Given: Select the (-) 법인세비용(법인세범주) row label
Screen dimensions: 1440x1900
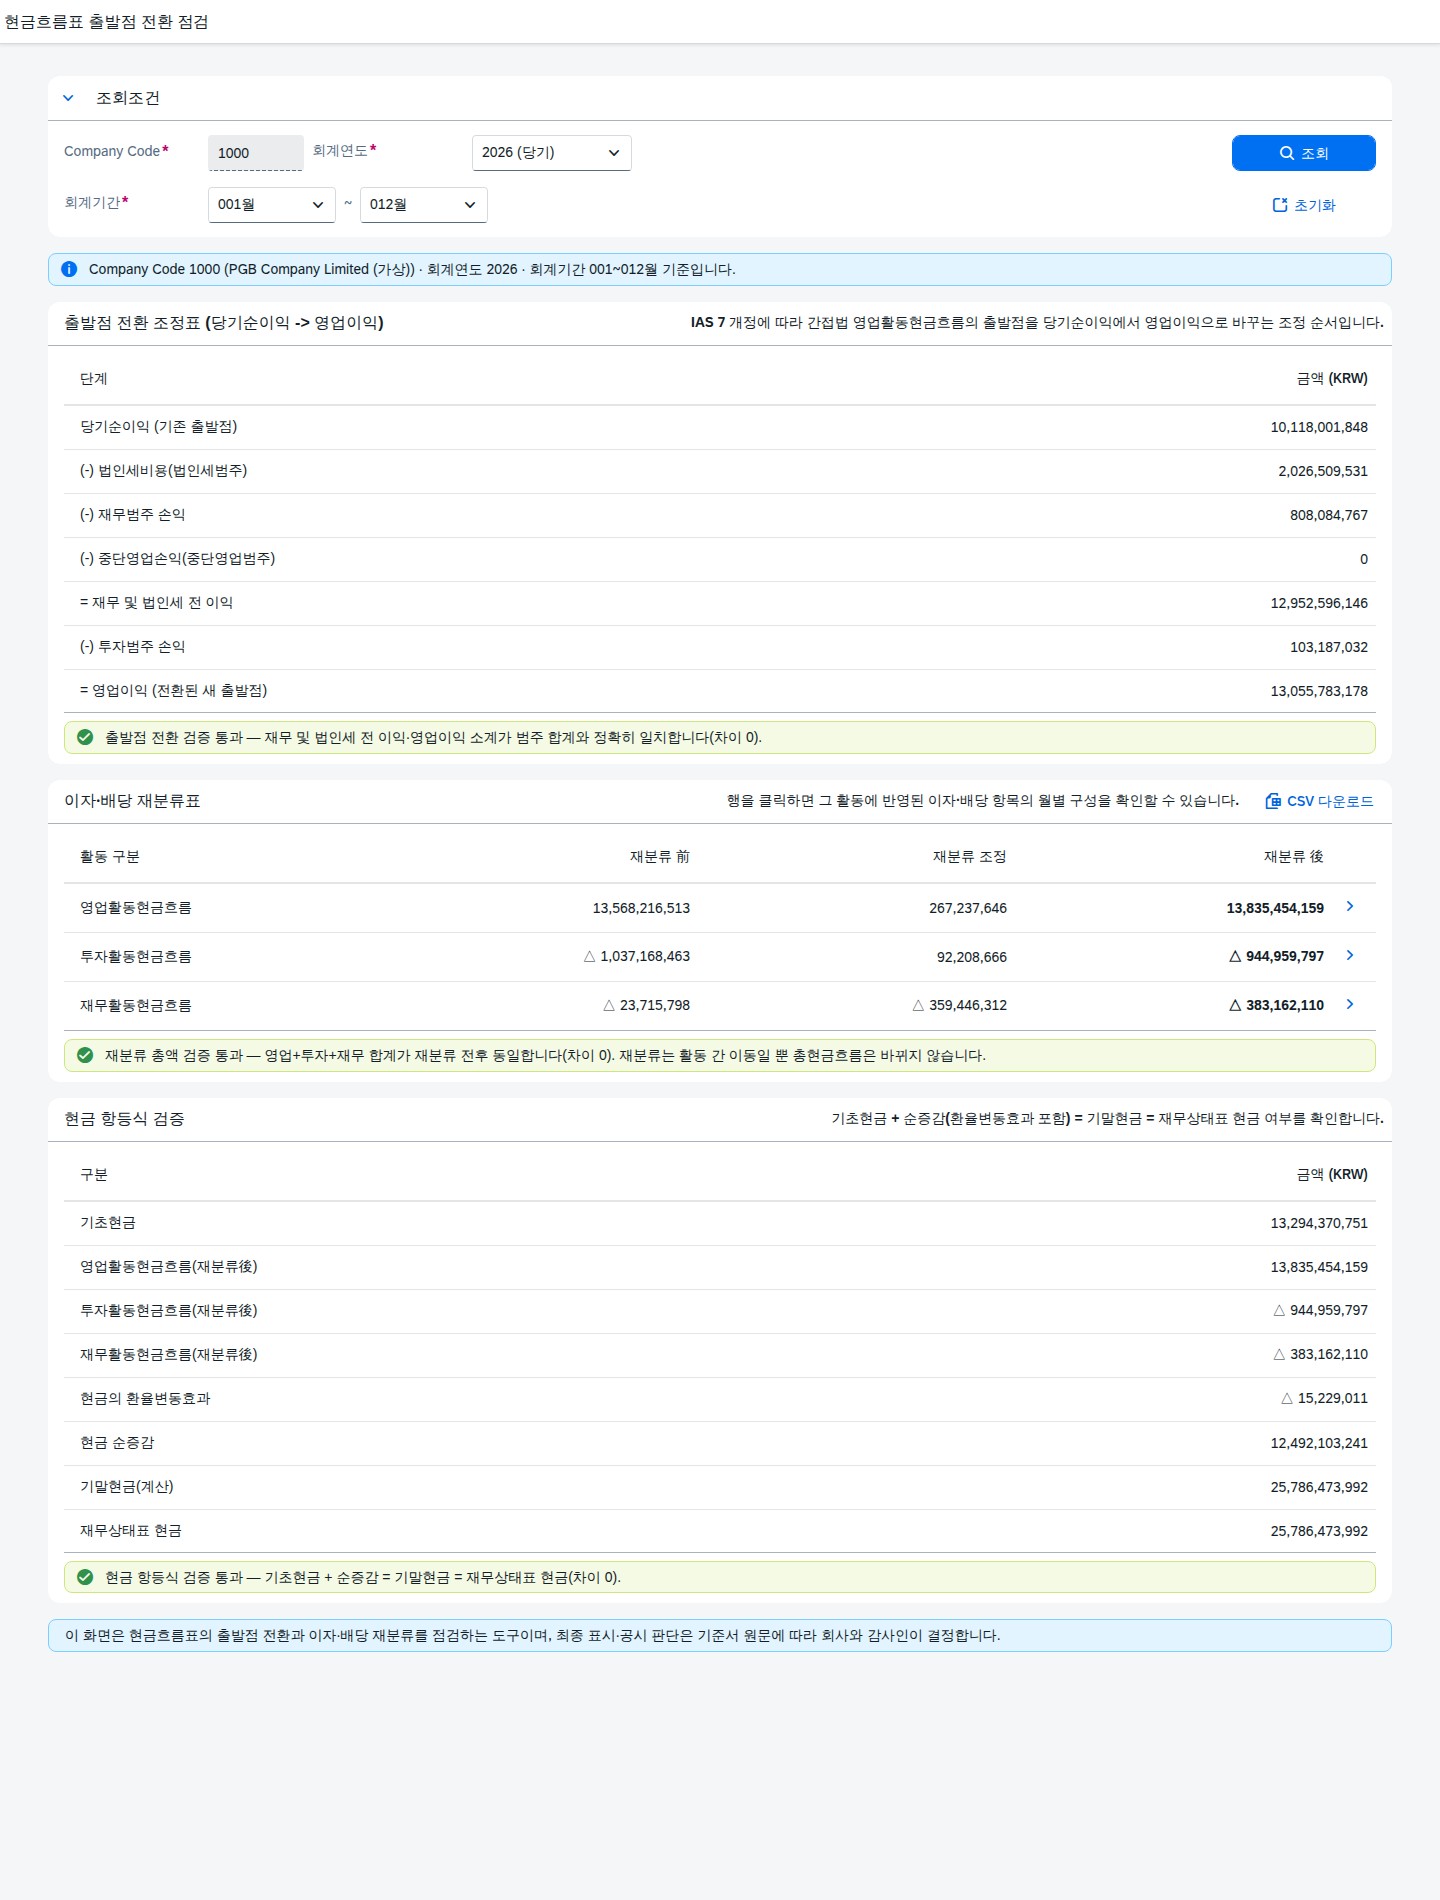Looking at the screenshot, I should tap(163, 471).
